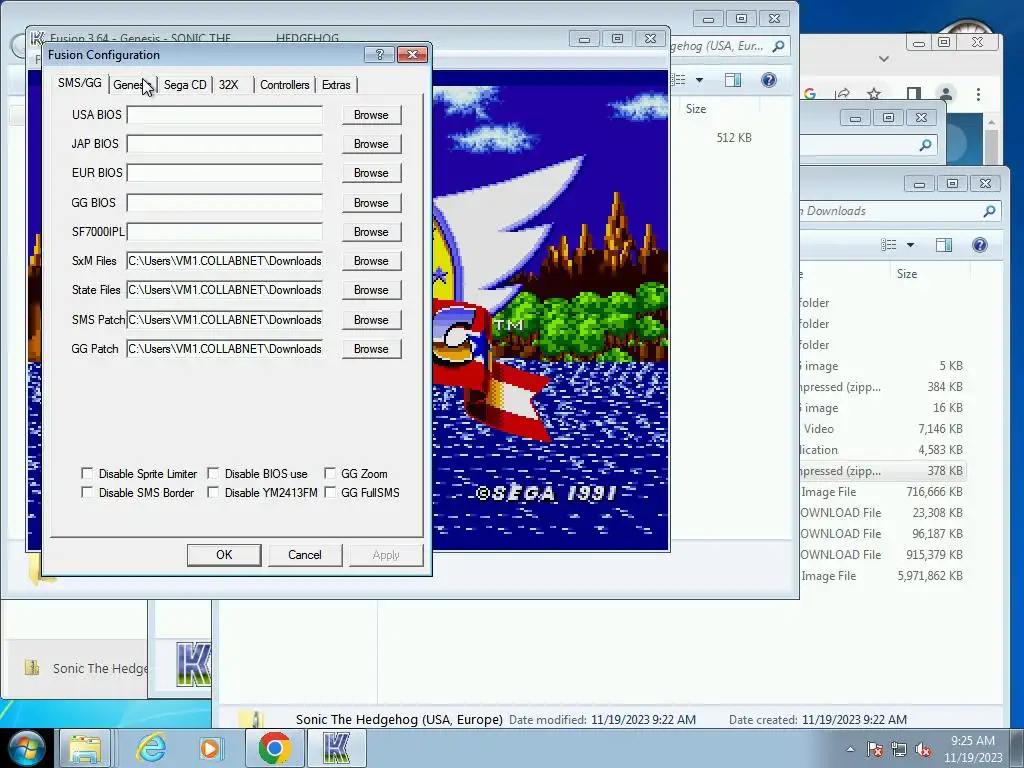Viewport: 1024px width, 768px height.
Task: Open help in the Sonic folder Explorer window
Action: 769,80
